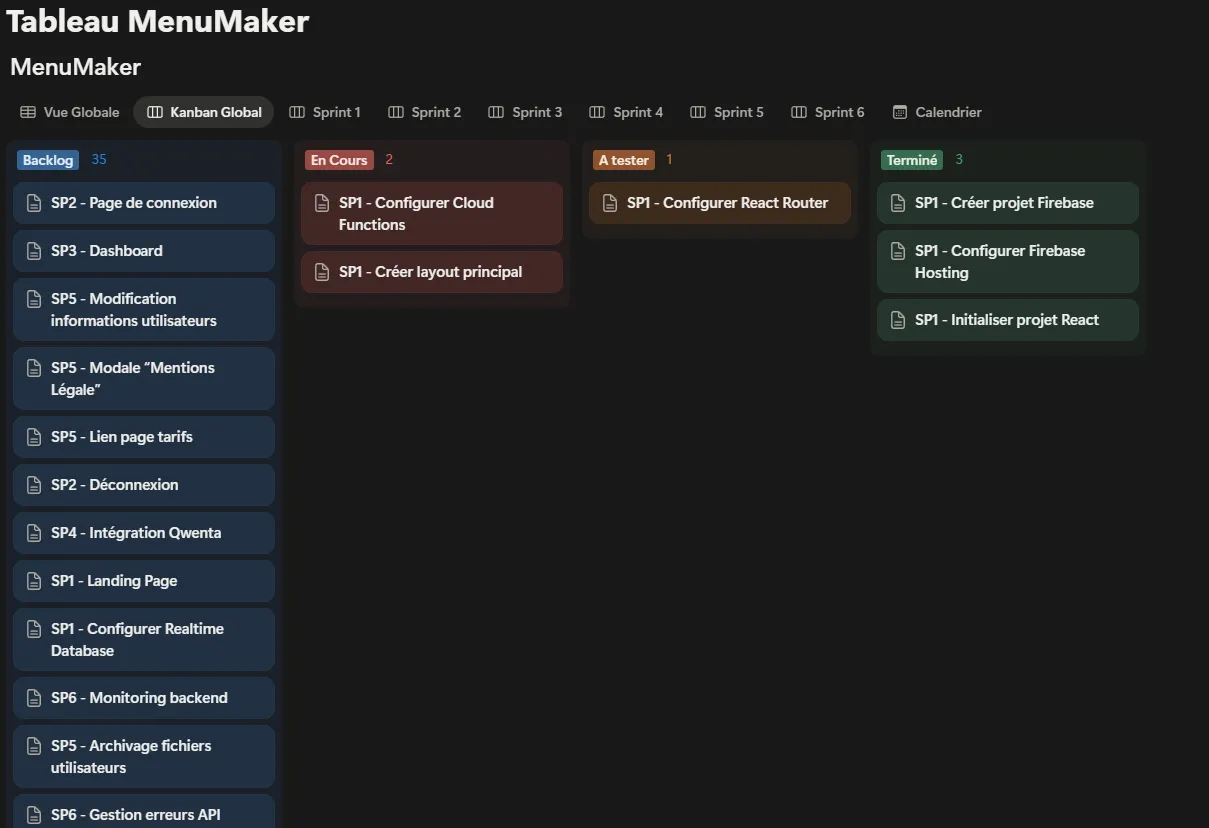Click page icon on Configurer Cloud Functions card
This screenshot has width=1209, height=828.
pos(322,203)
